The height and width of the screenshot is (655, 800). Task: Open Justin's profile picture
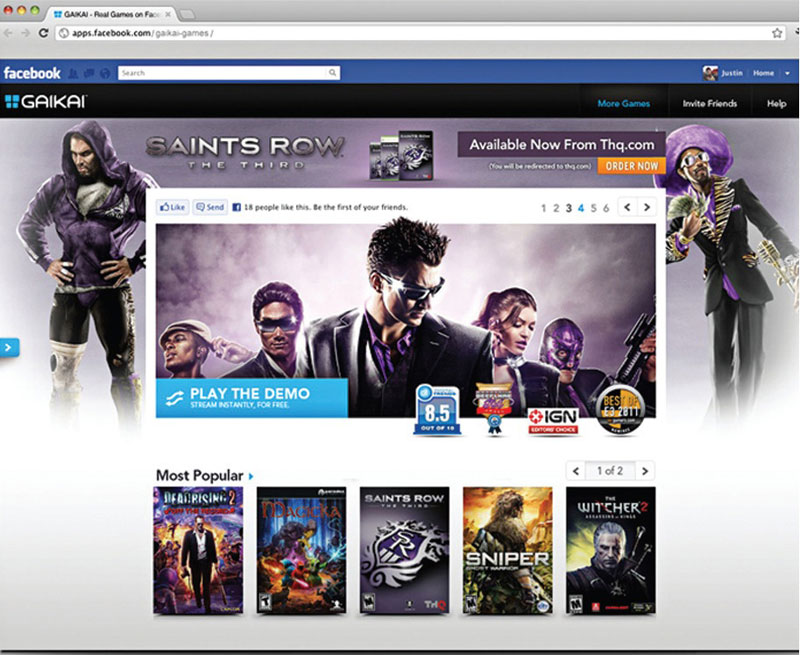[x=710, y=73]
